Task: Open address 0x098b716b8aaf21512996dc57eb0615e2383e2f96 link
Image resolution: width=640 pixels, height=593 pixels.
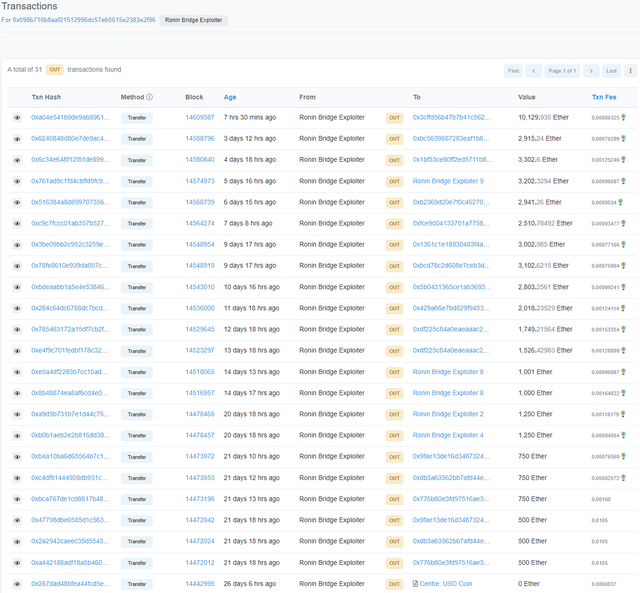Action: click(84, 20)
